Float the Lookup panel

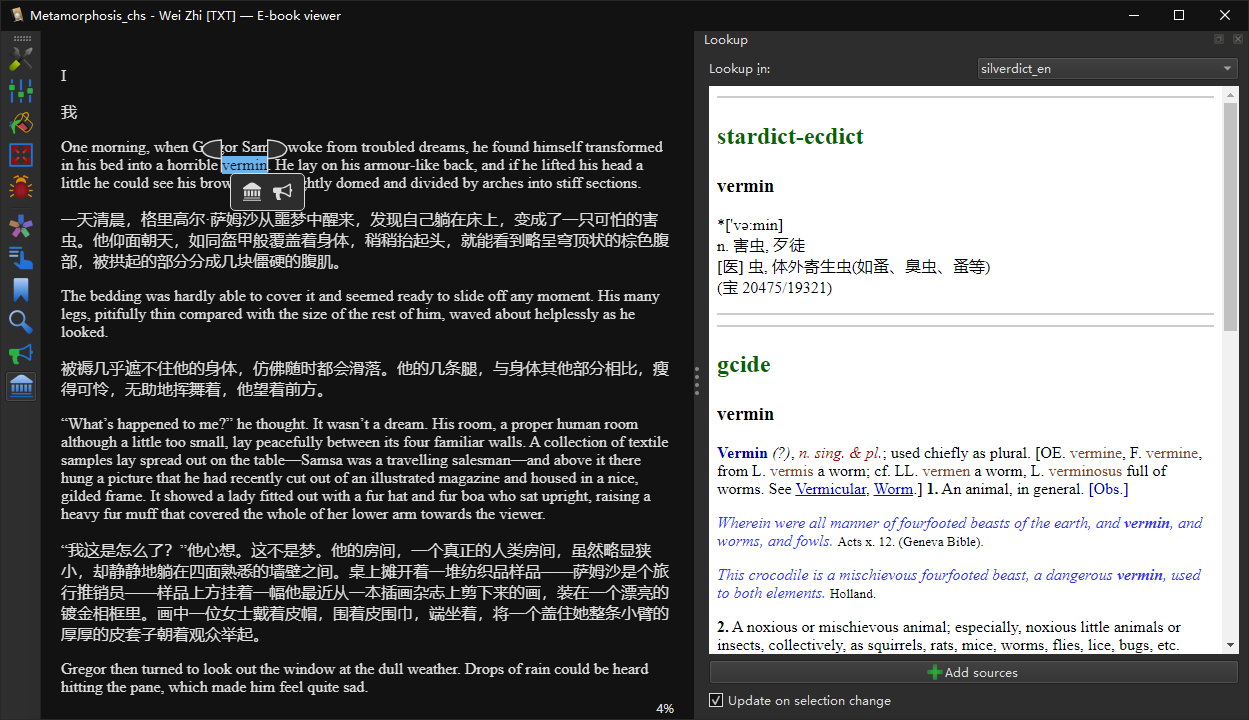click(1219, 39)
